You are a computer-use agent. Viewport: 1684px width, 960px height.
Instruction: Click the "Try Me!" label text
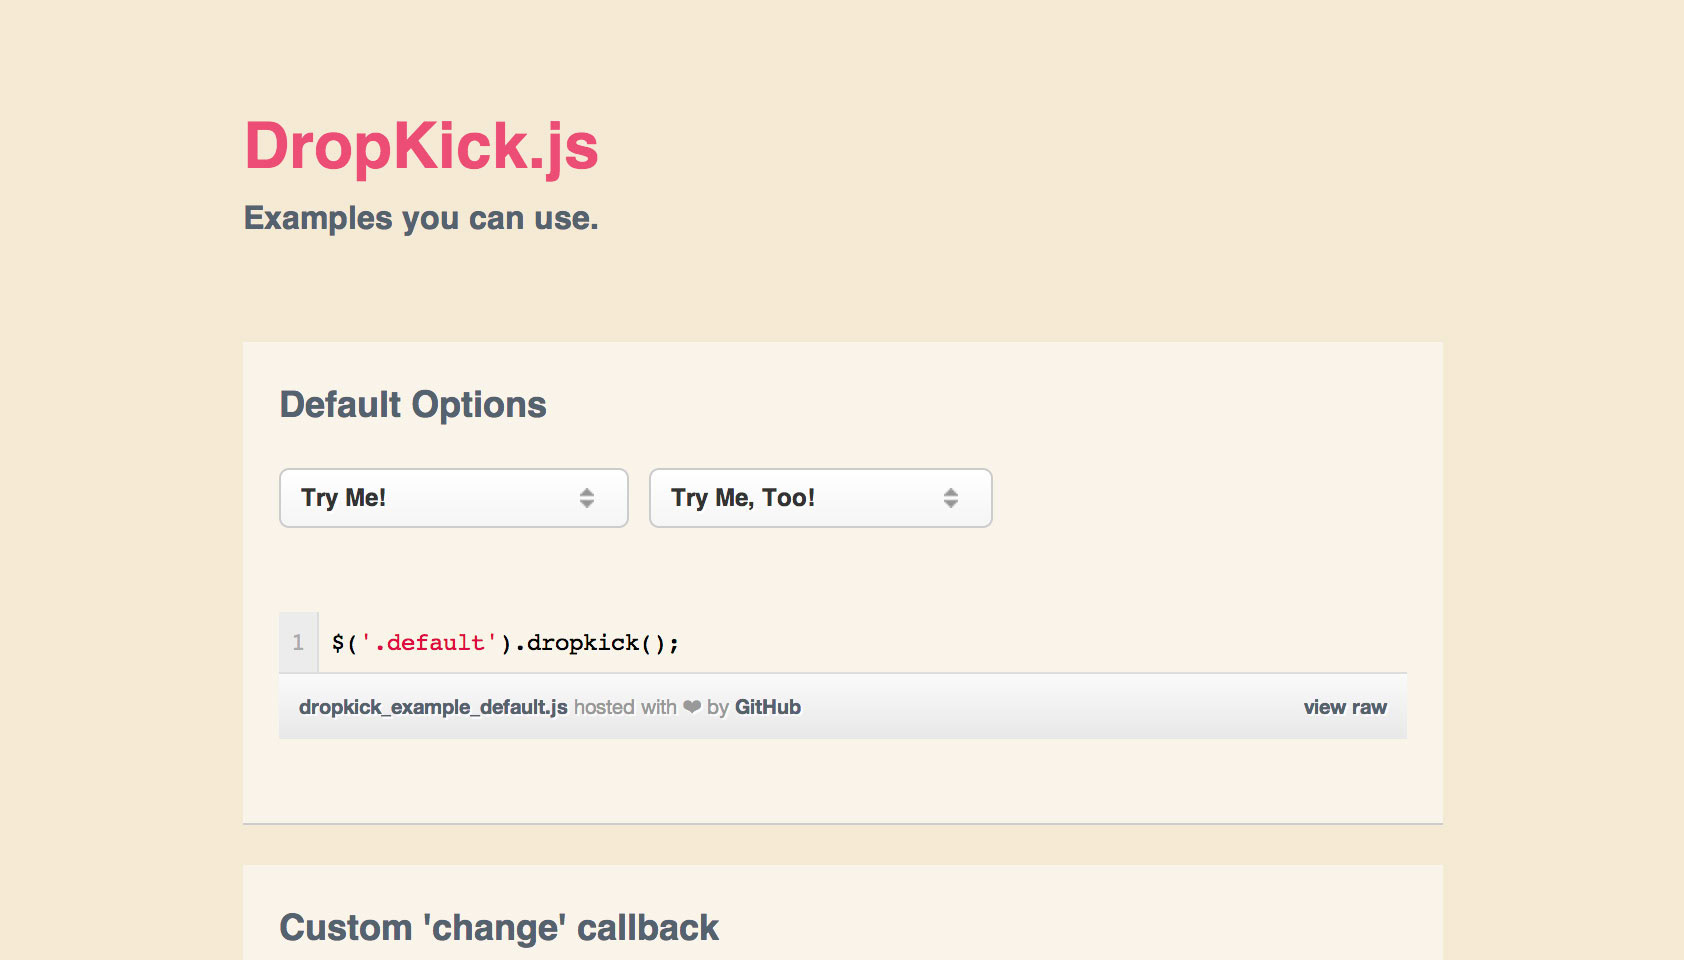tap(343, 498)
